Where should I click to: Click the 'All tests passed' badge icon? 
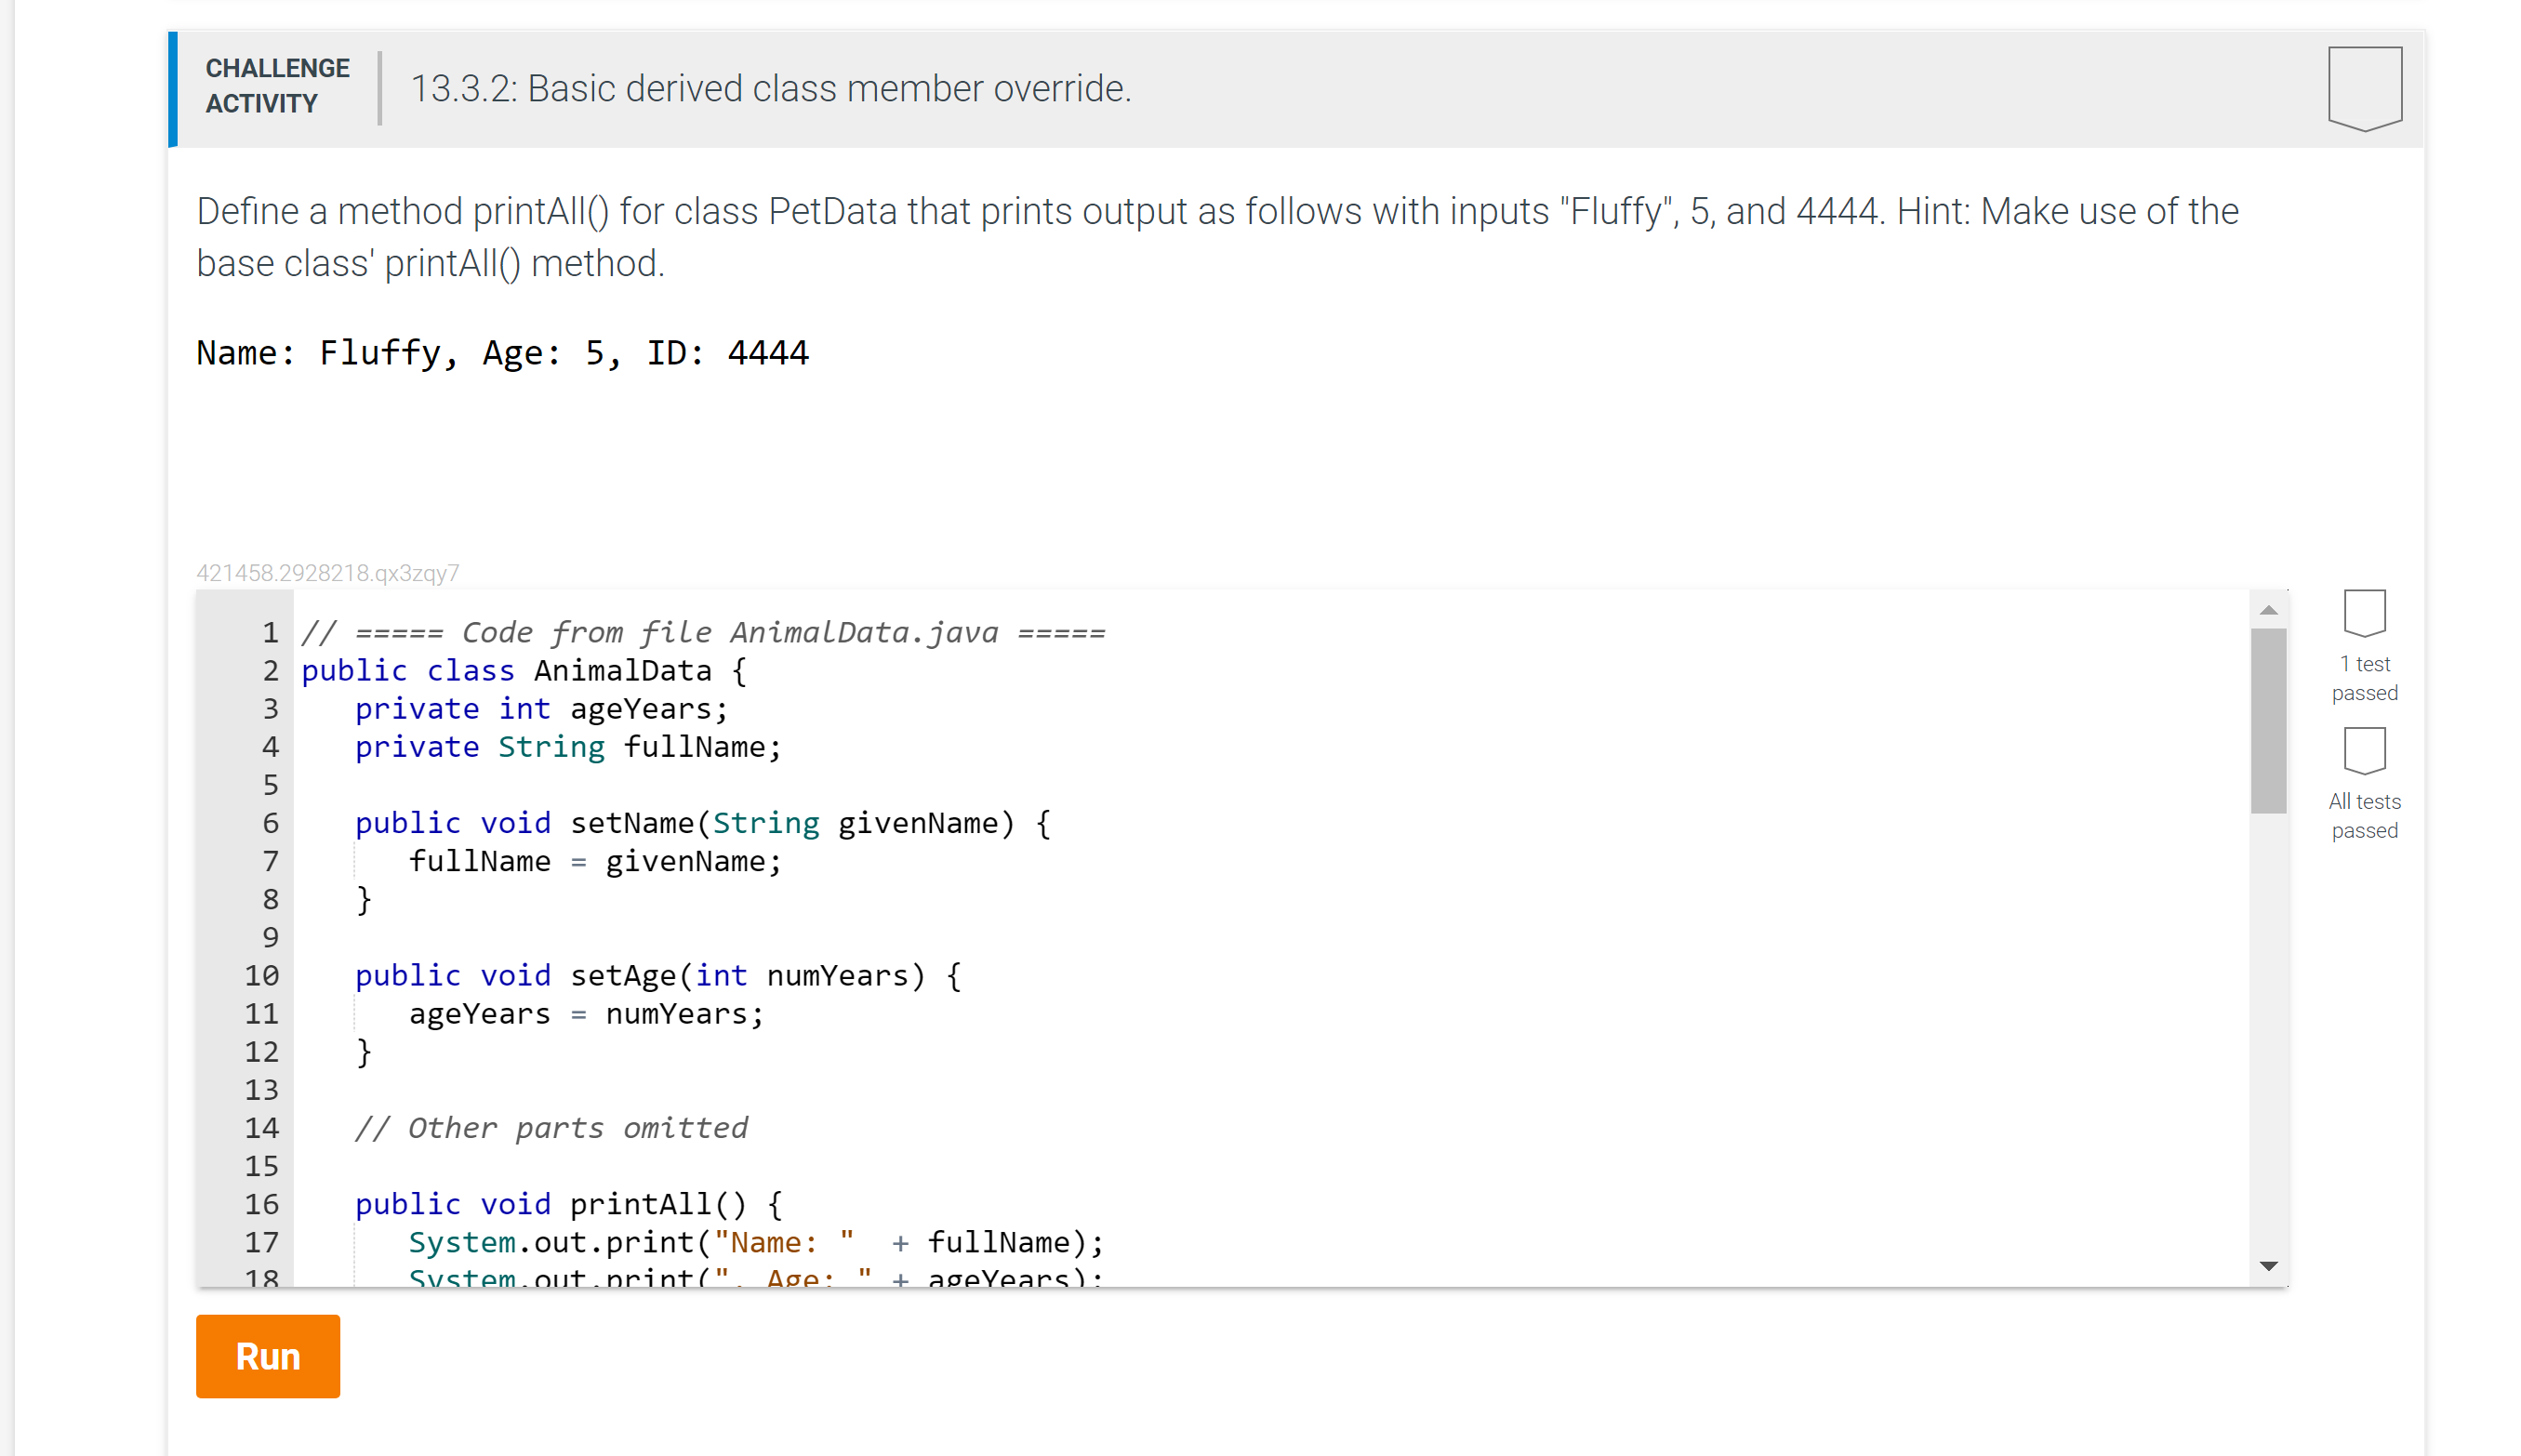point(2364,750)
